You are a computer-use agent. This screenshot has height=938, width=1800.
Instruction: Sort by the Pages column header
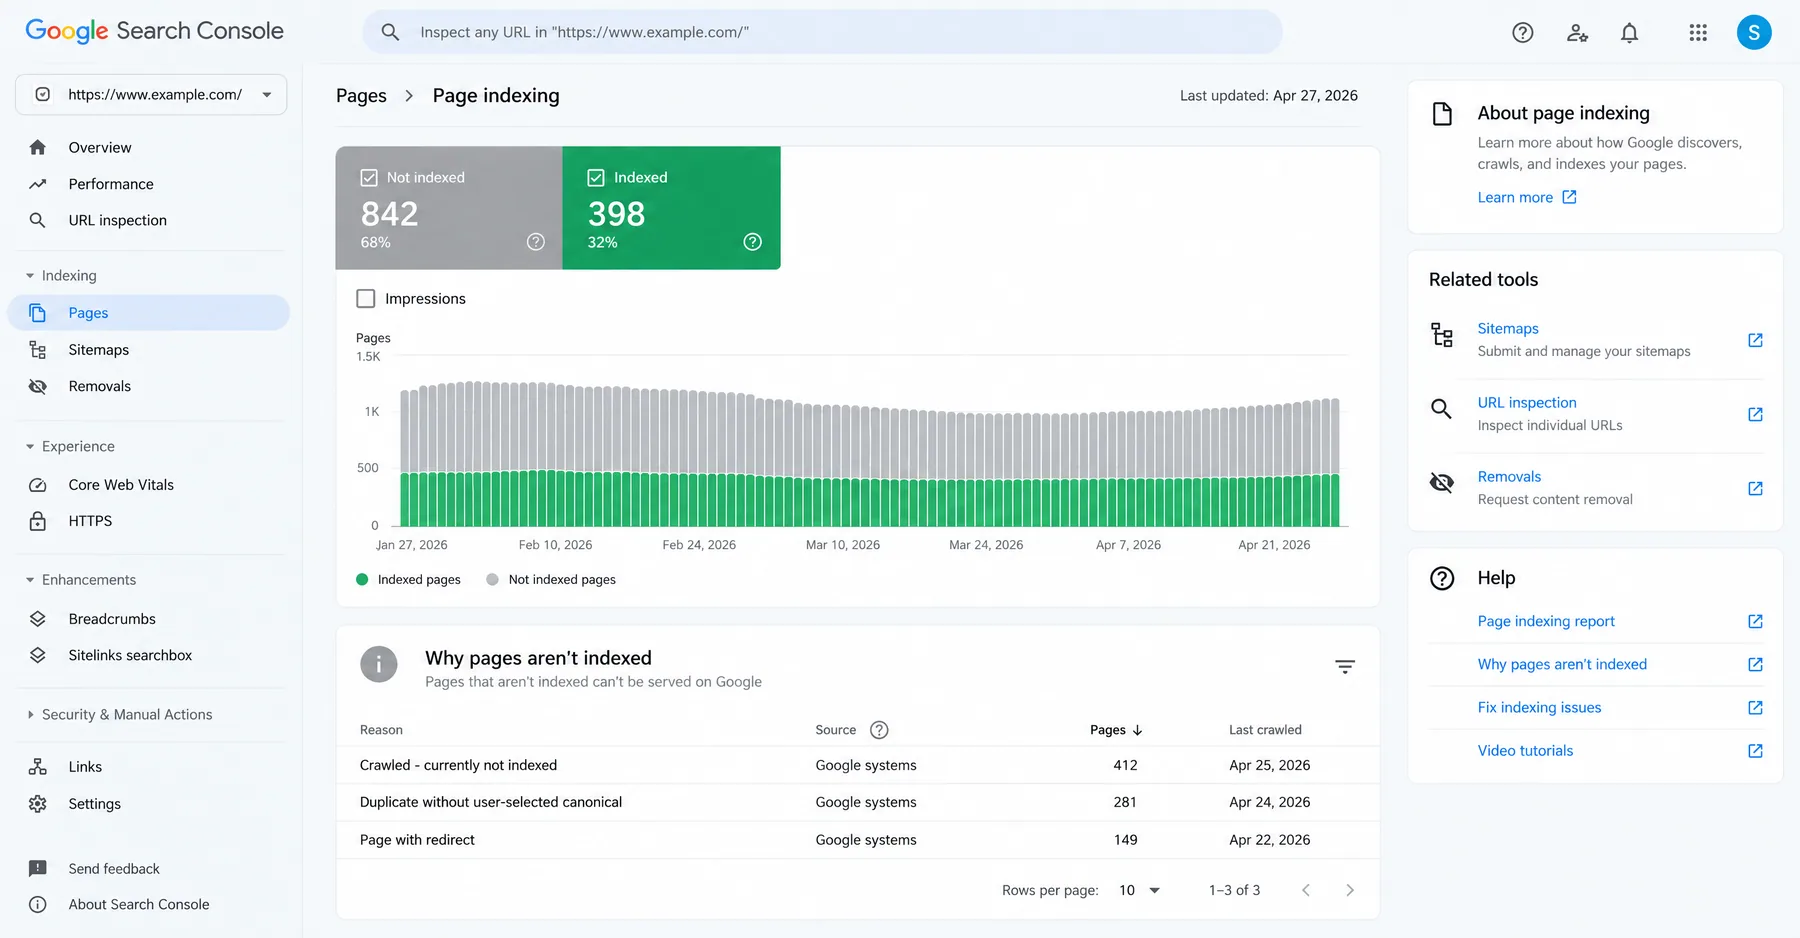(1116, 730)
